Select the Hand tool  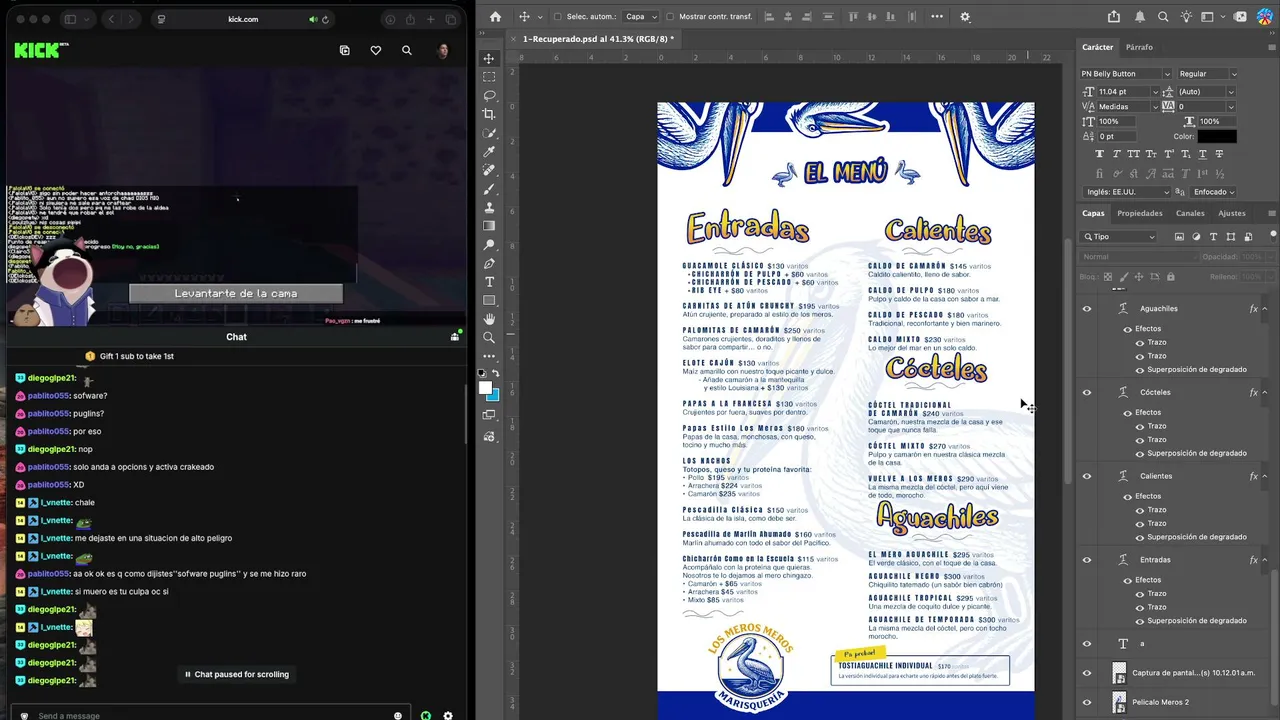coord(489,319)
